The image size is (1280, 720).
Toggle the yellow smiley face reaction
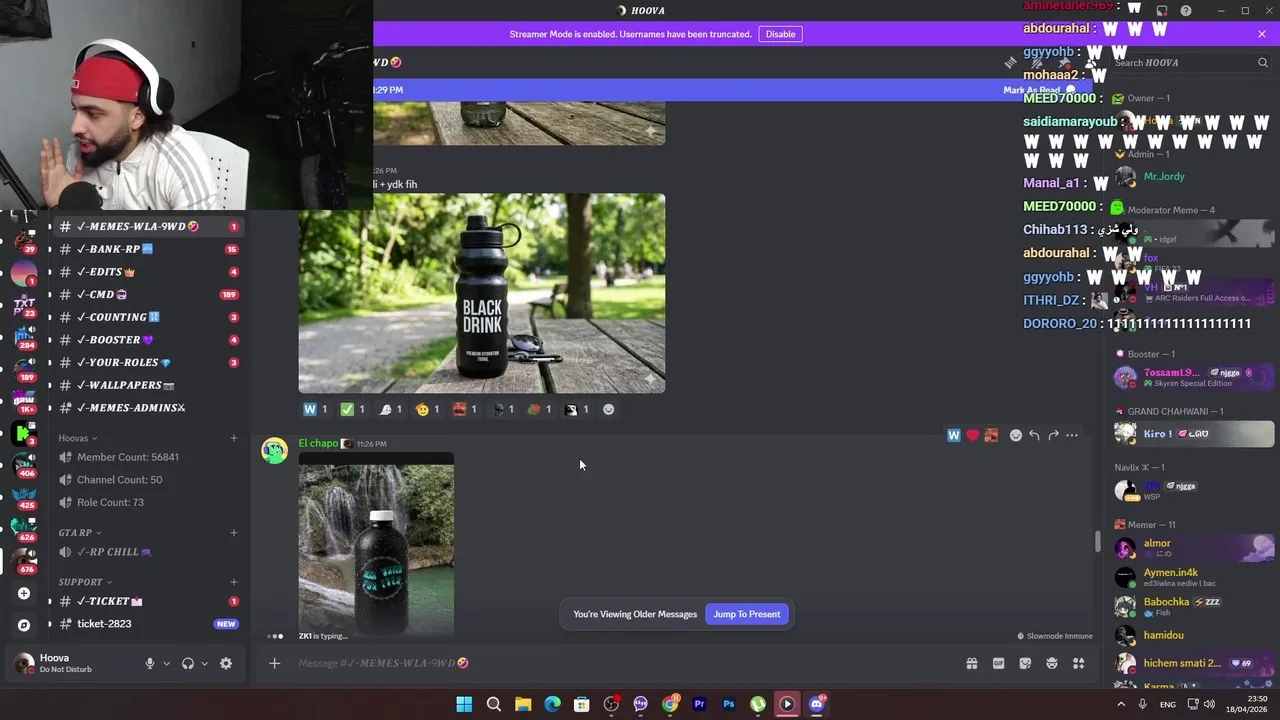(x=428, y=409)
